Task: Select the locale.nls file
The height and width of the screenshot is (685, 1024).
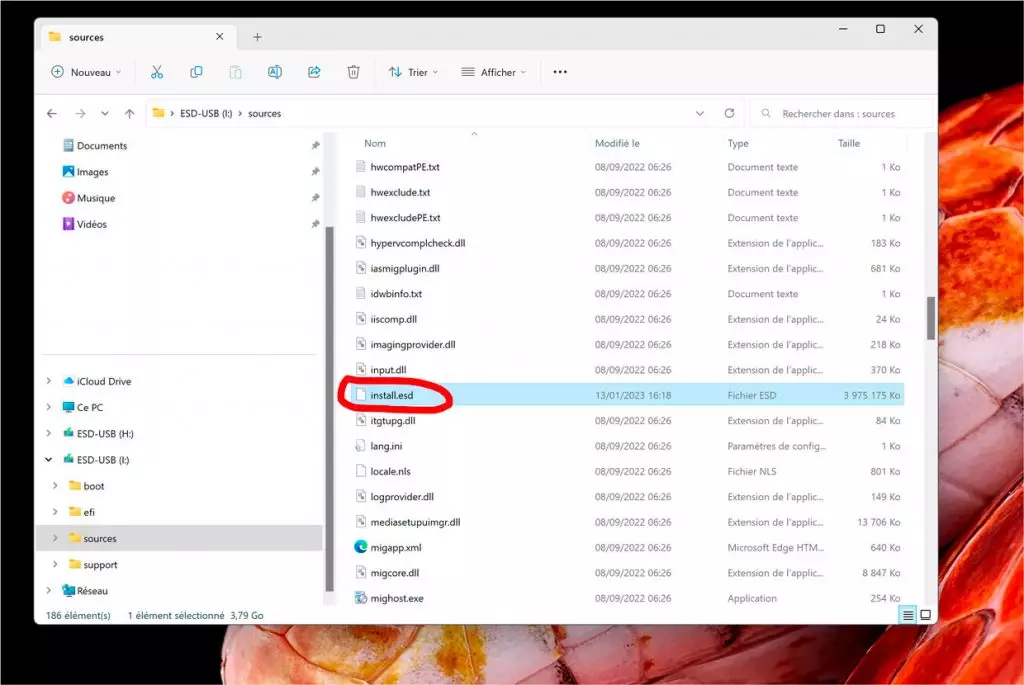Action: [x=628, y=471]
